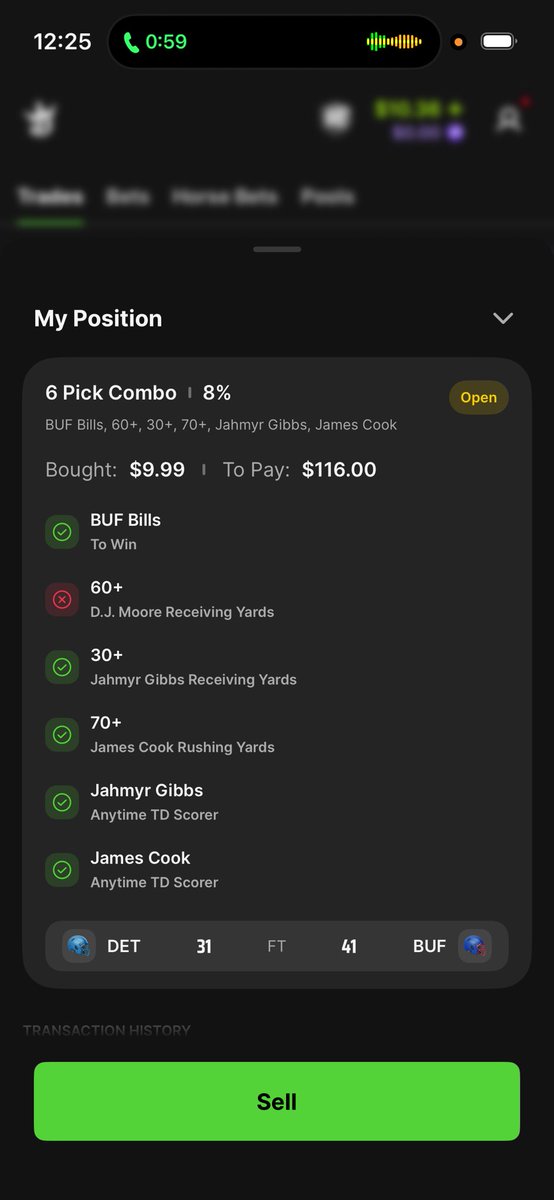The width and height of the screenshot is (554, 1200).
Task: Tap the James Cook Anytime TD checkmark
Action: (x=62, y=869)
